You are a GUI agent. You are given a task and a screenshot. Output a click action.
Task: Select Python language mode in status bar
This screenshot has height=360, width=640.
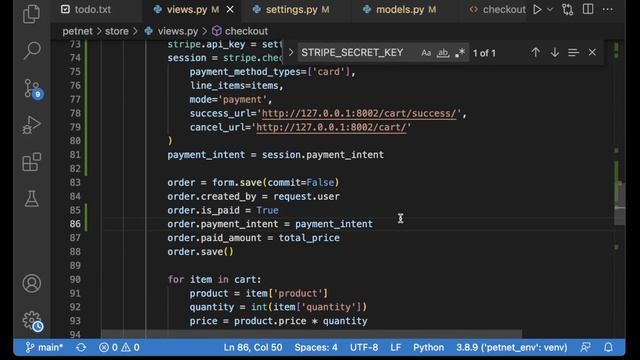pos(428,347)
